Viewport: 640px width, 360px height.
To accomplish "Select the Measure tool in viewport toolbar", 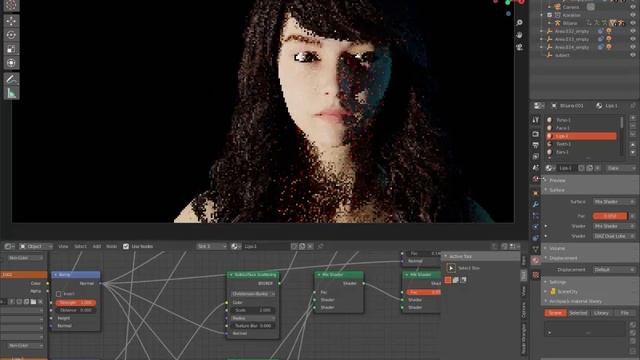I will [11, 93].
